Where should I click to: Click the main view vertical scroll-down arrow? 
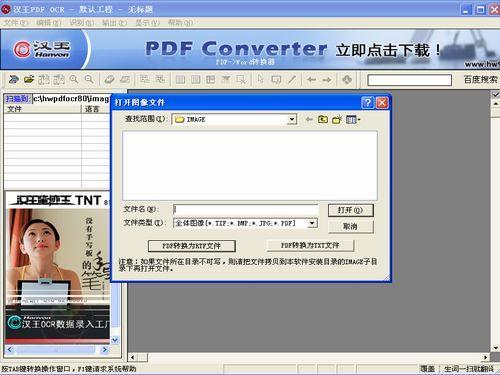496,348
